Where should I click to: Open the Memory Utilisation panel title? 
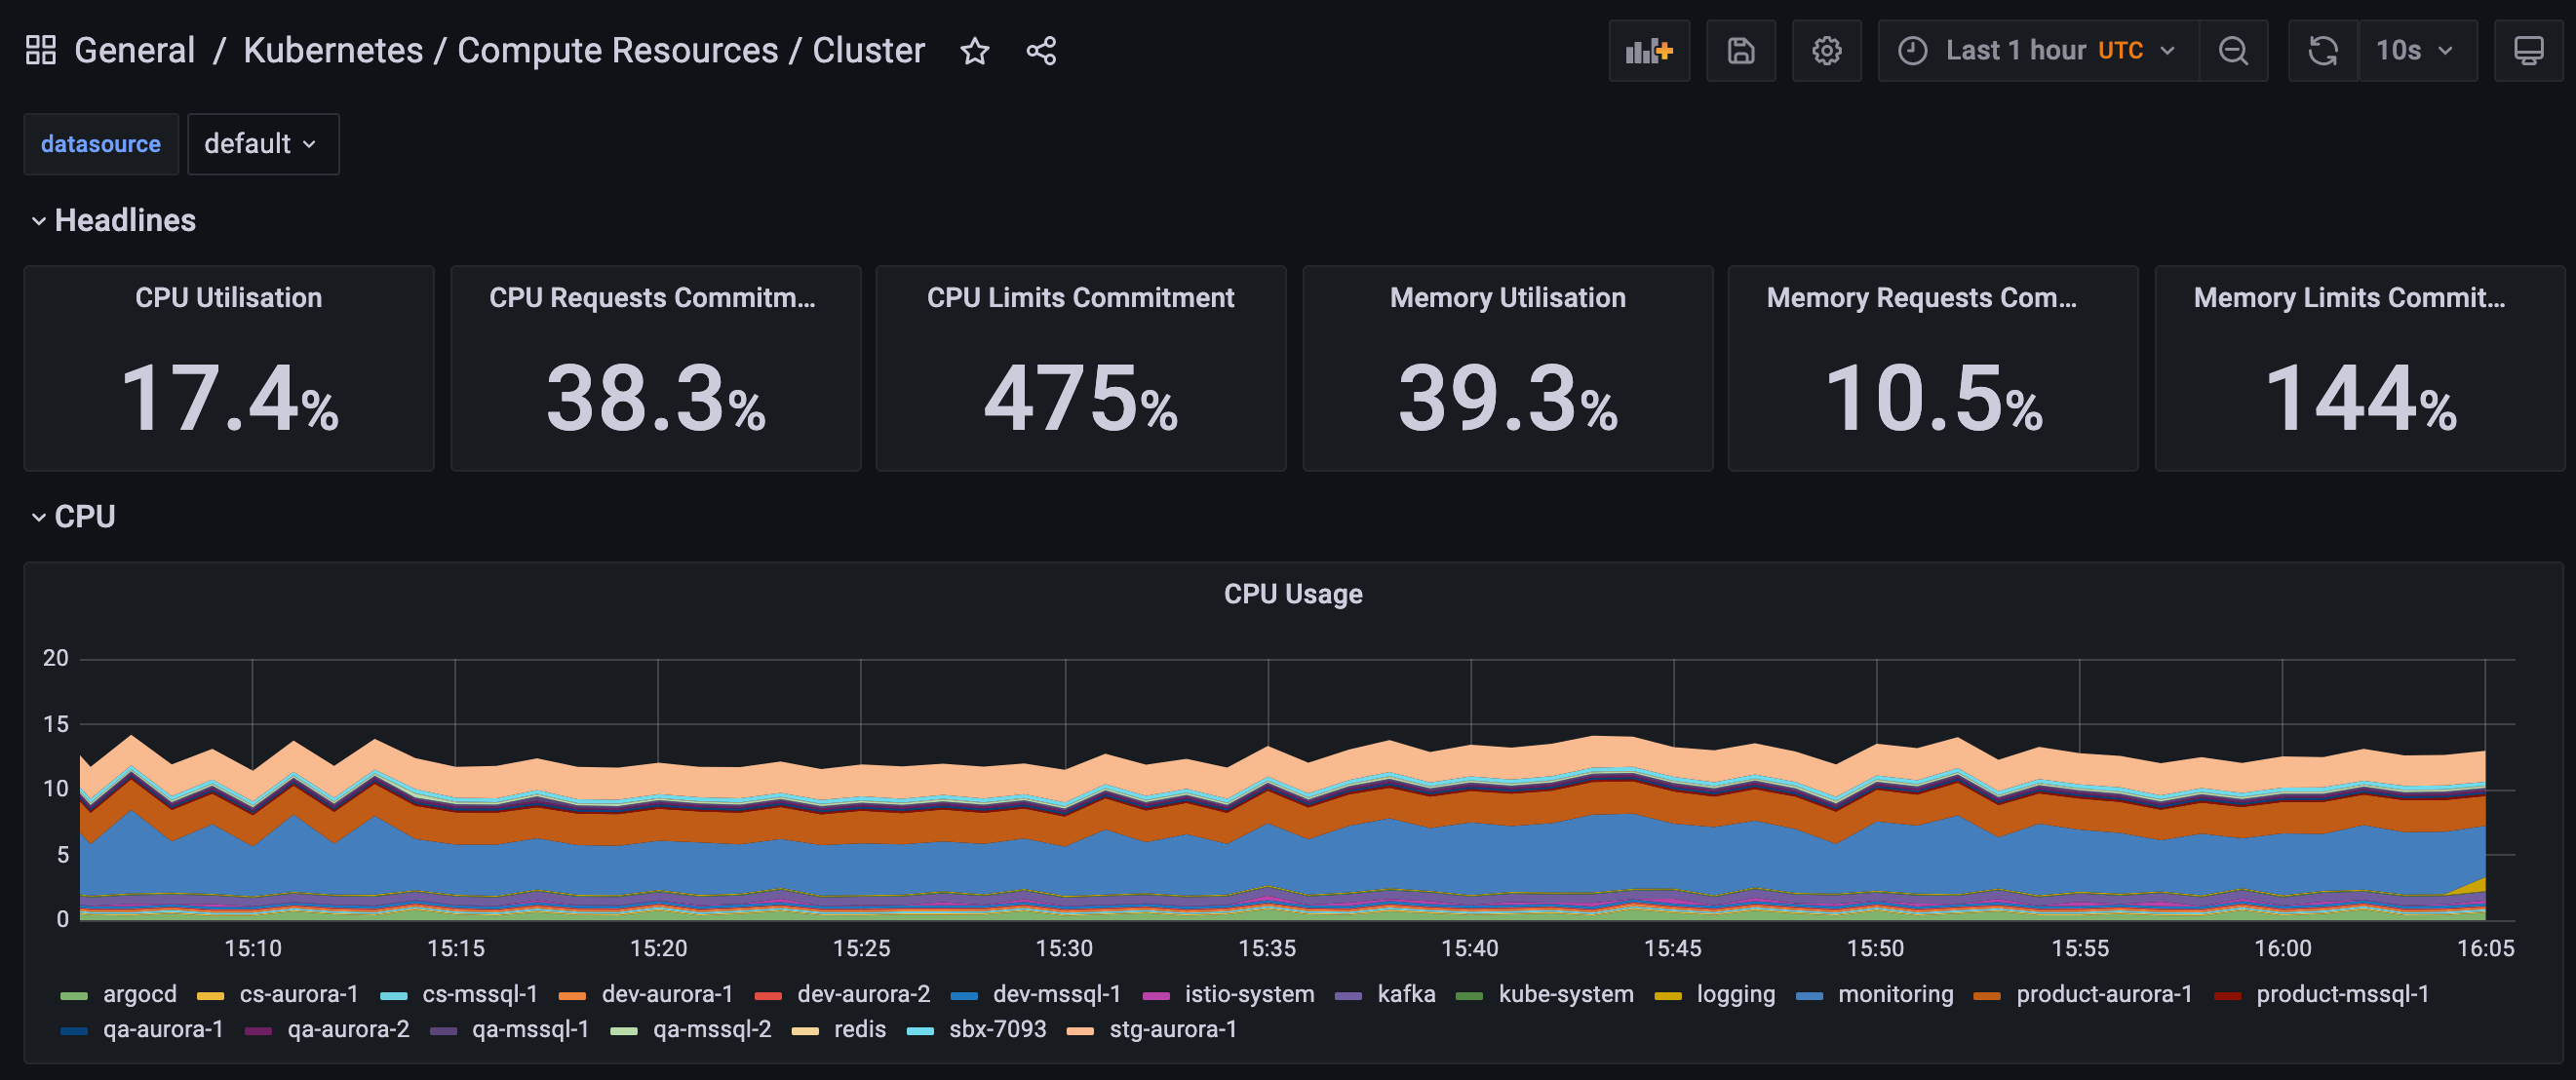pos(1507,298)
